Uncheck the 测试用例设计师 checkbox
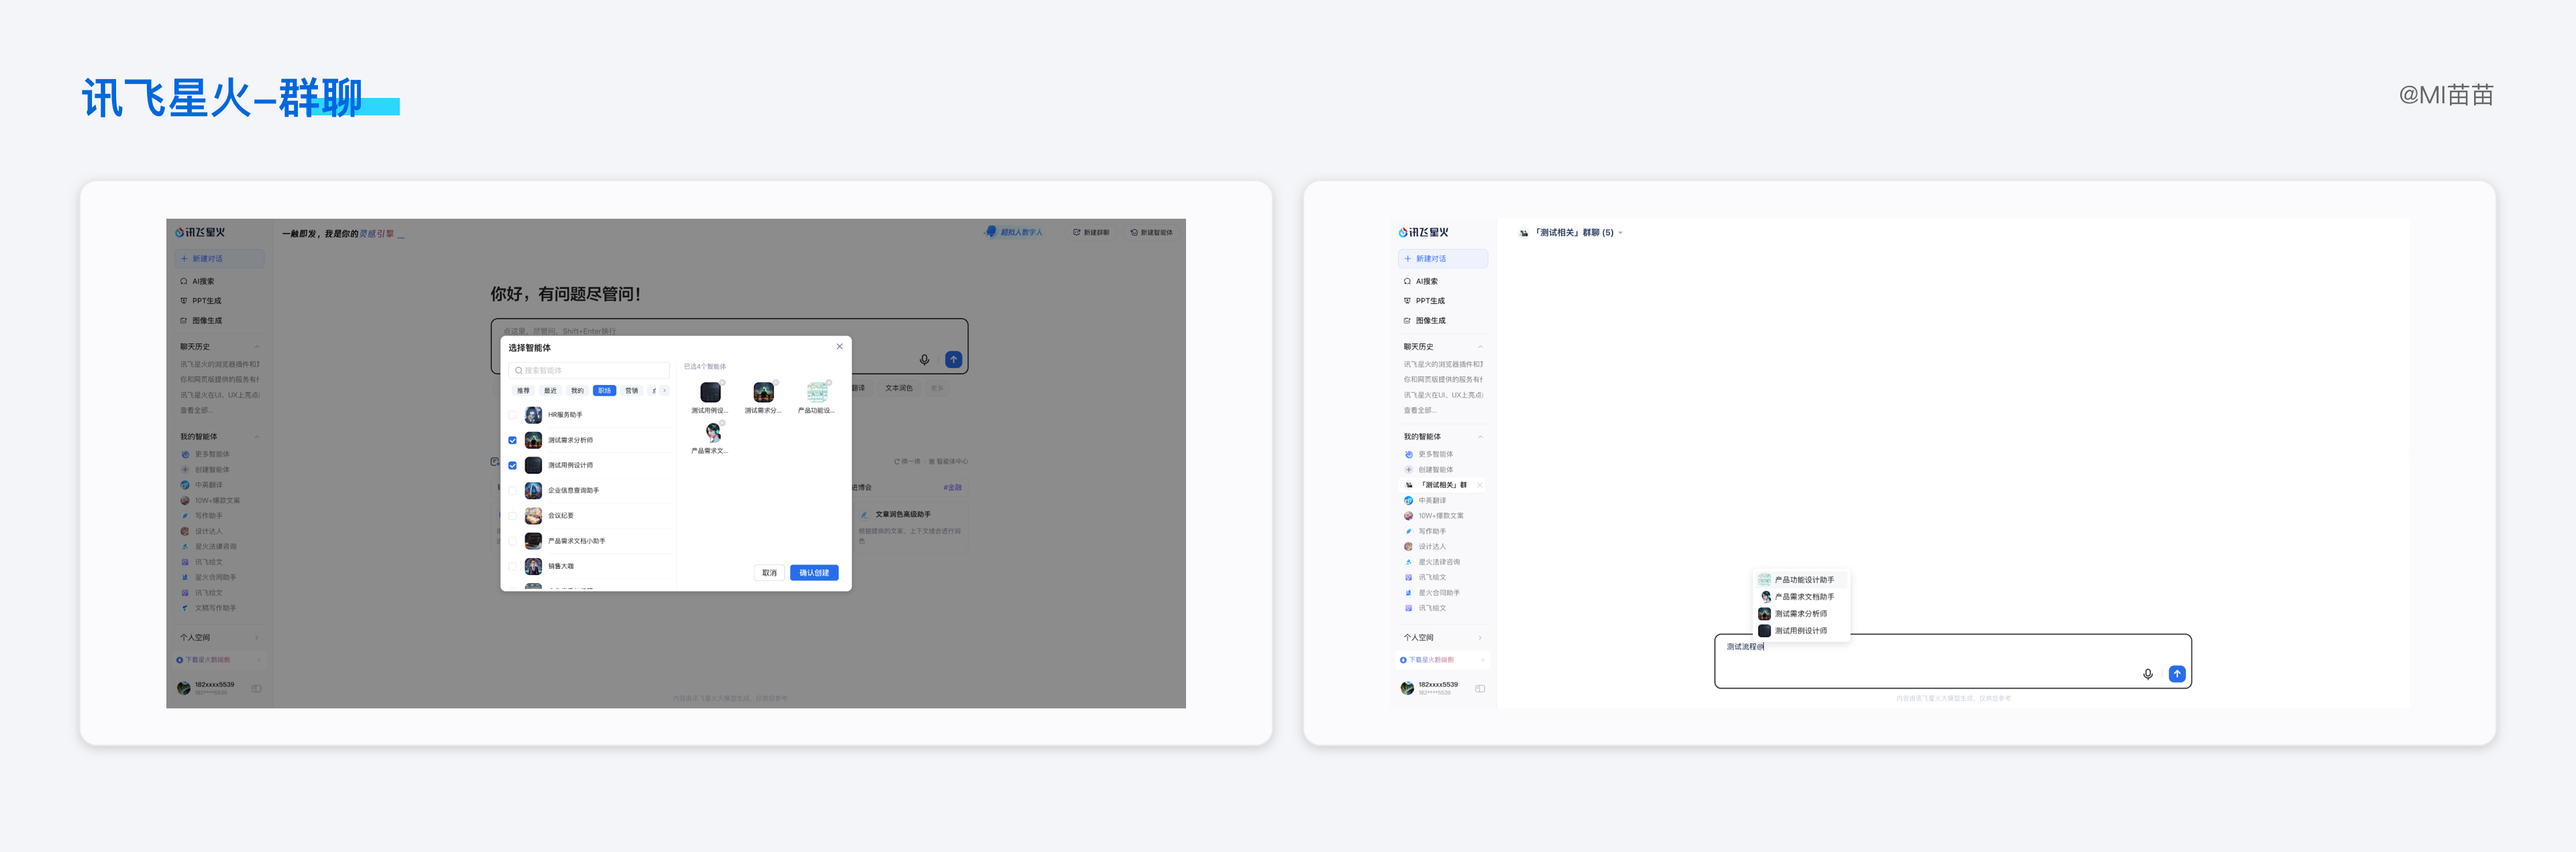This screenshot has width=2576, height=852. pos(513,465)
